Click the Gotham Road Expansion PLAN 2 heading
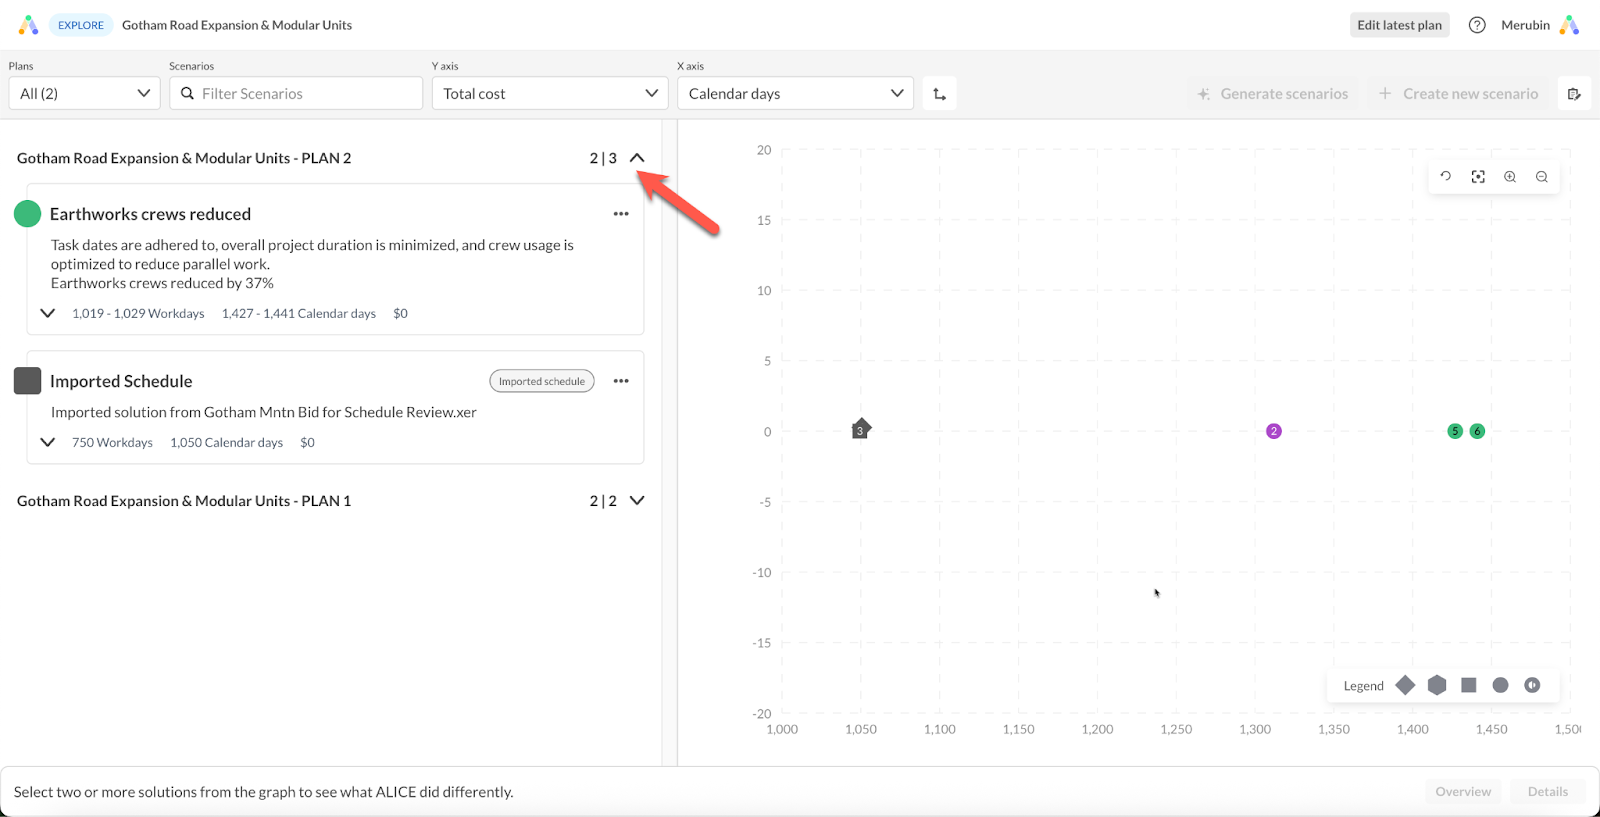 (x=184, y=158)
